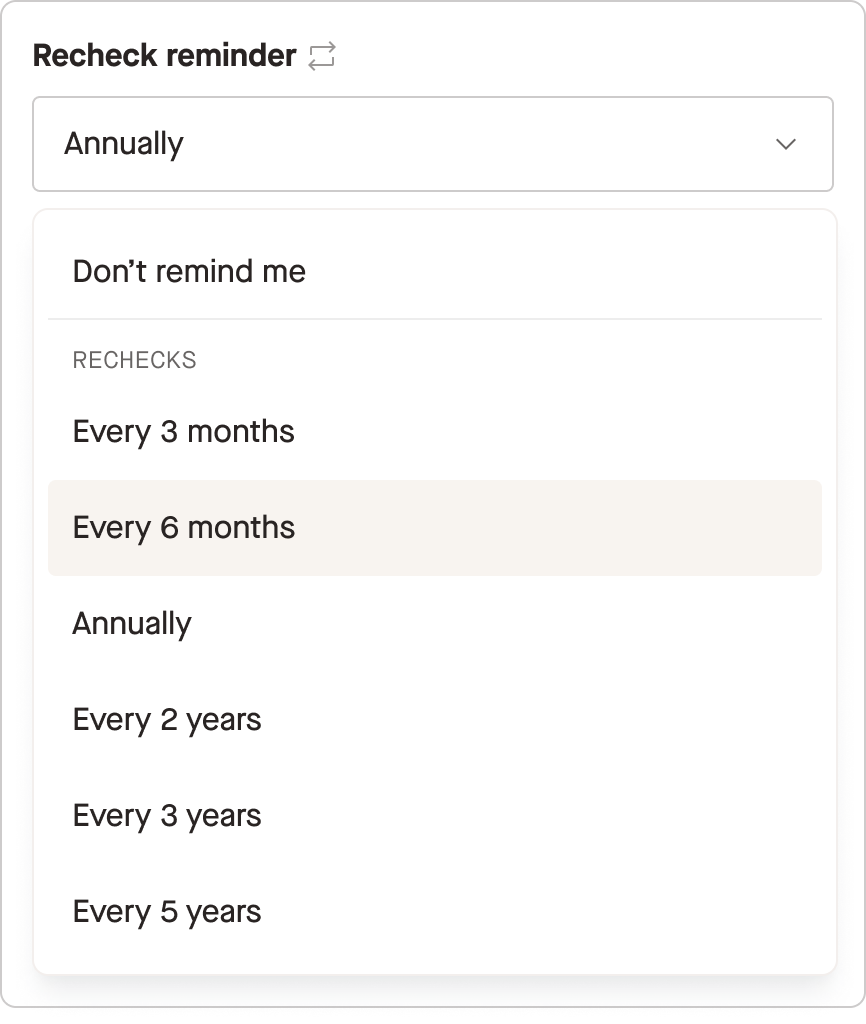Click the RECHECKS section header

tap(134, 360)
